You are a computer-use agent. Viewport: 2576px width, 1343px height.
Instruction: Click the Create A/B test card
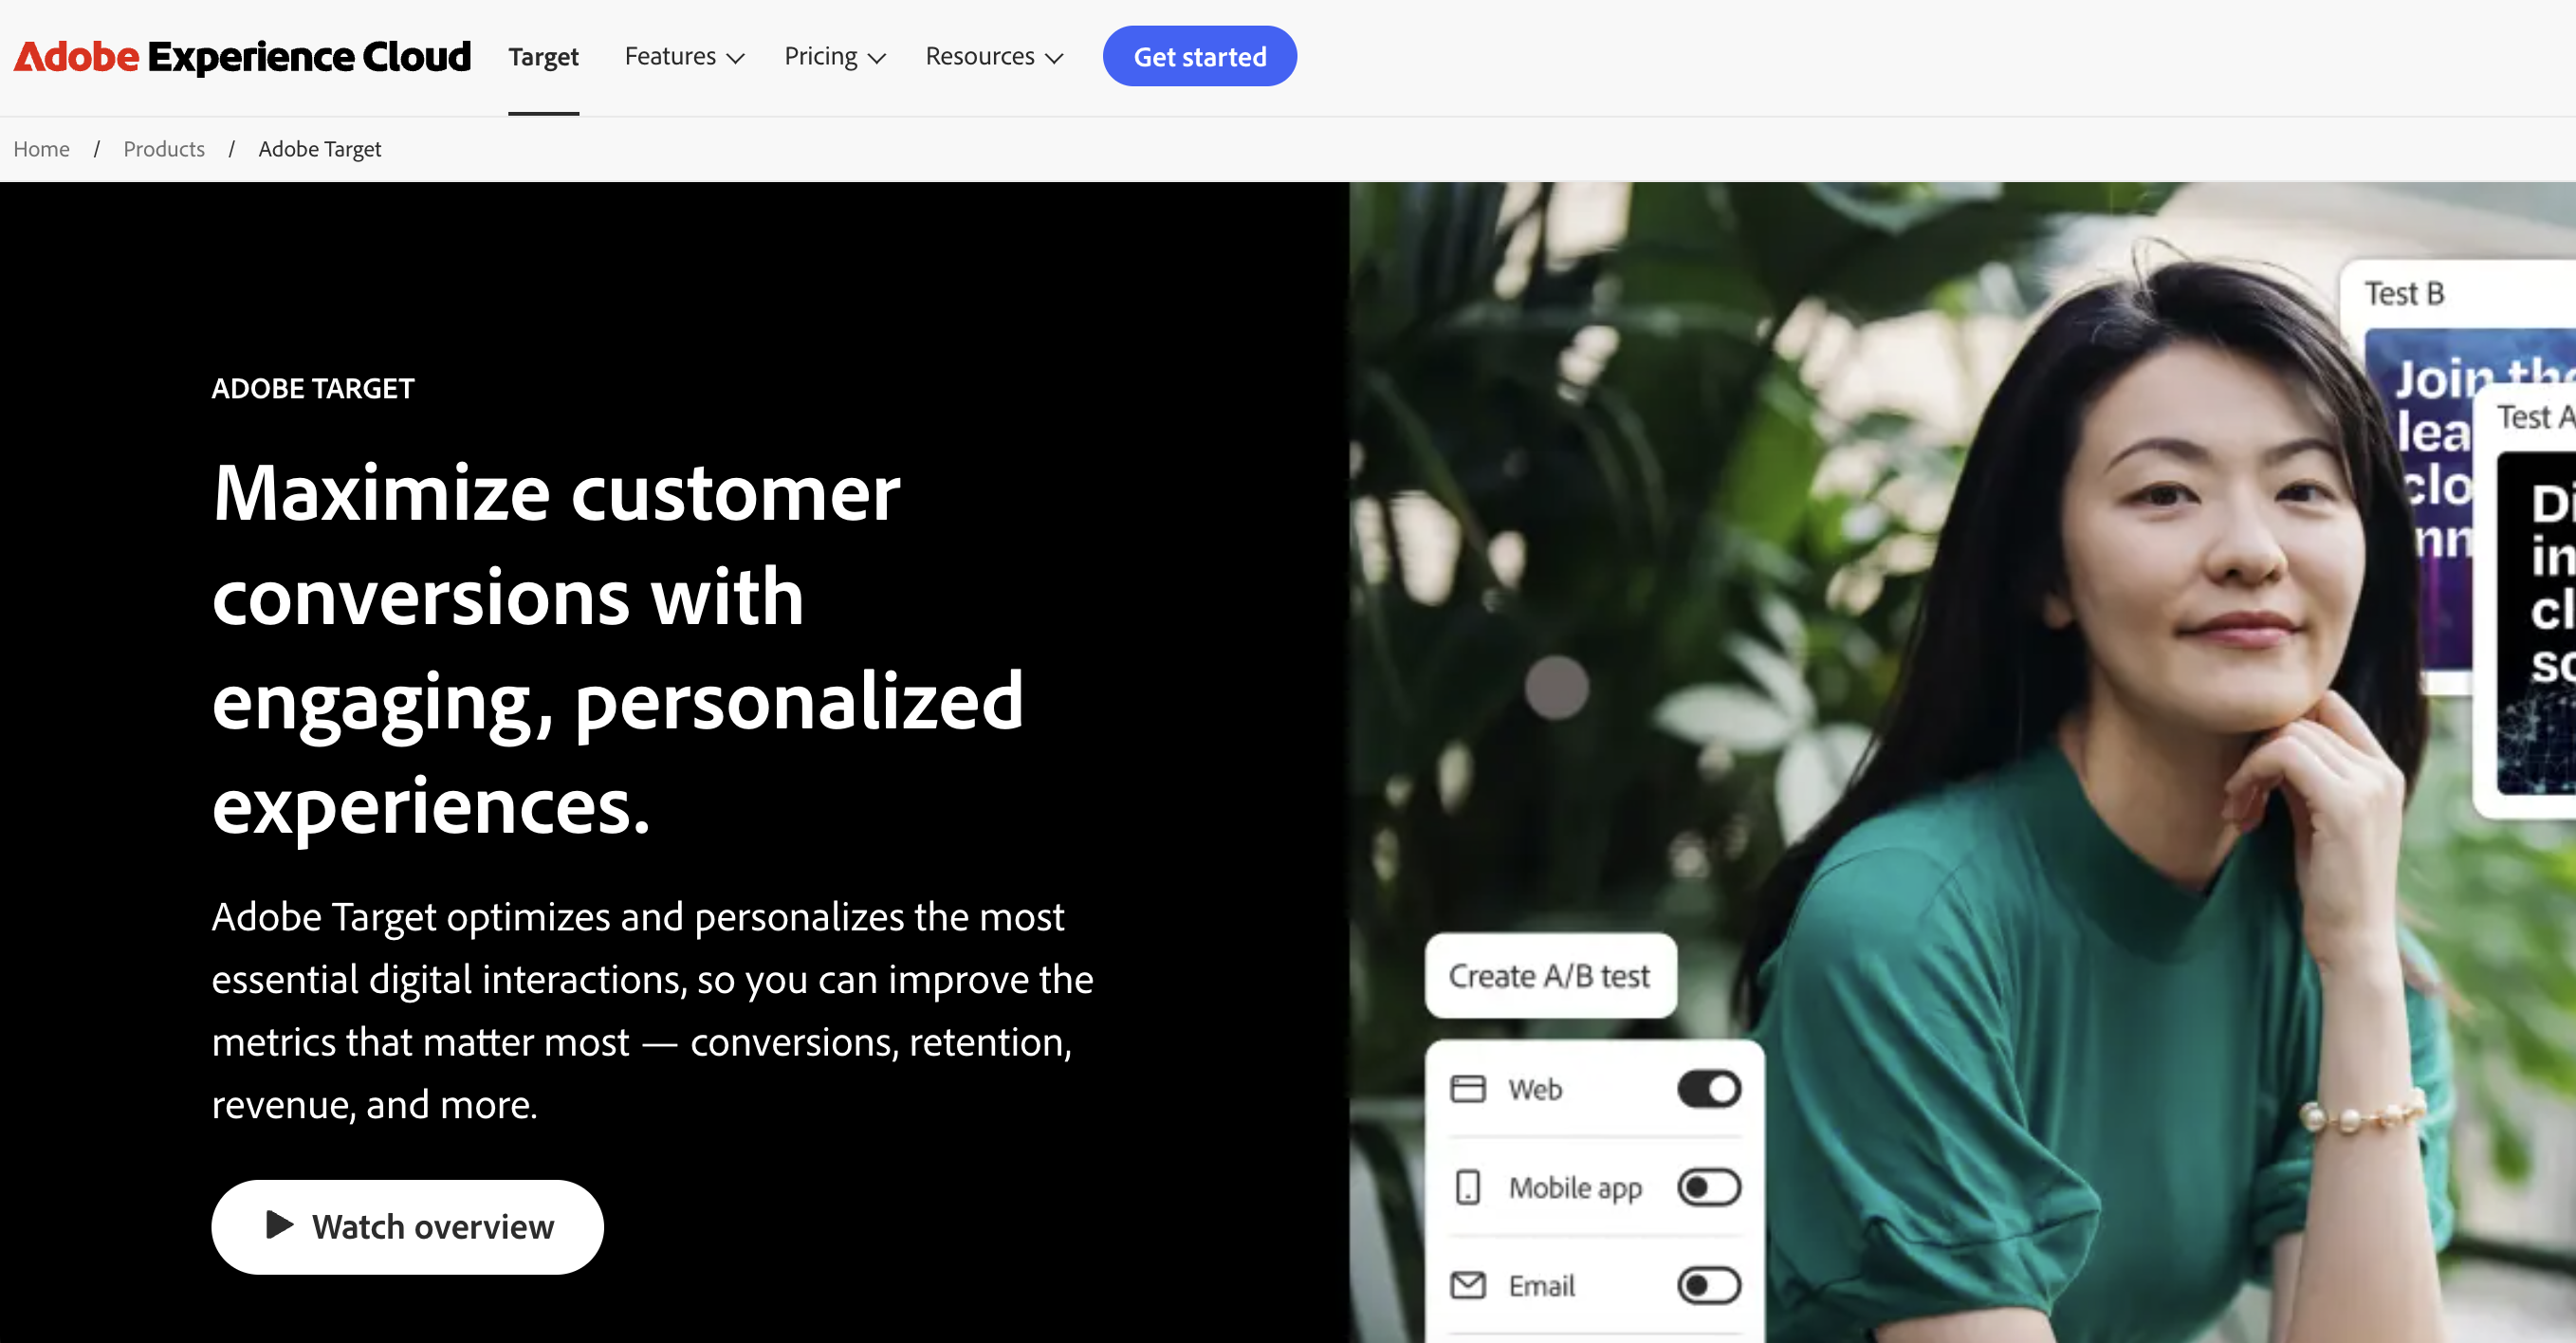click(1550, 975)
